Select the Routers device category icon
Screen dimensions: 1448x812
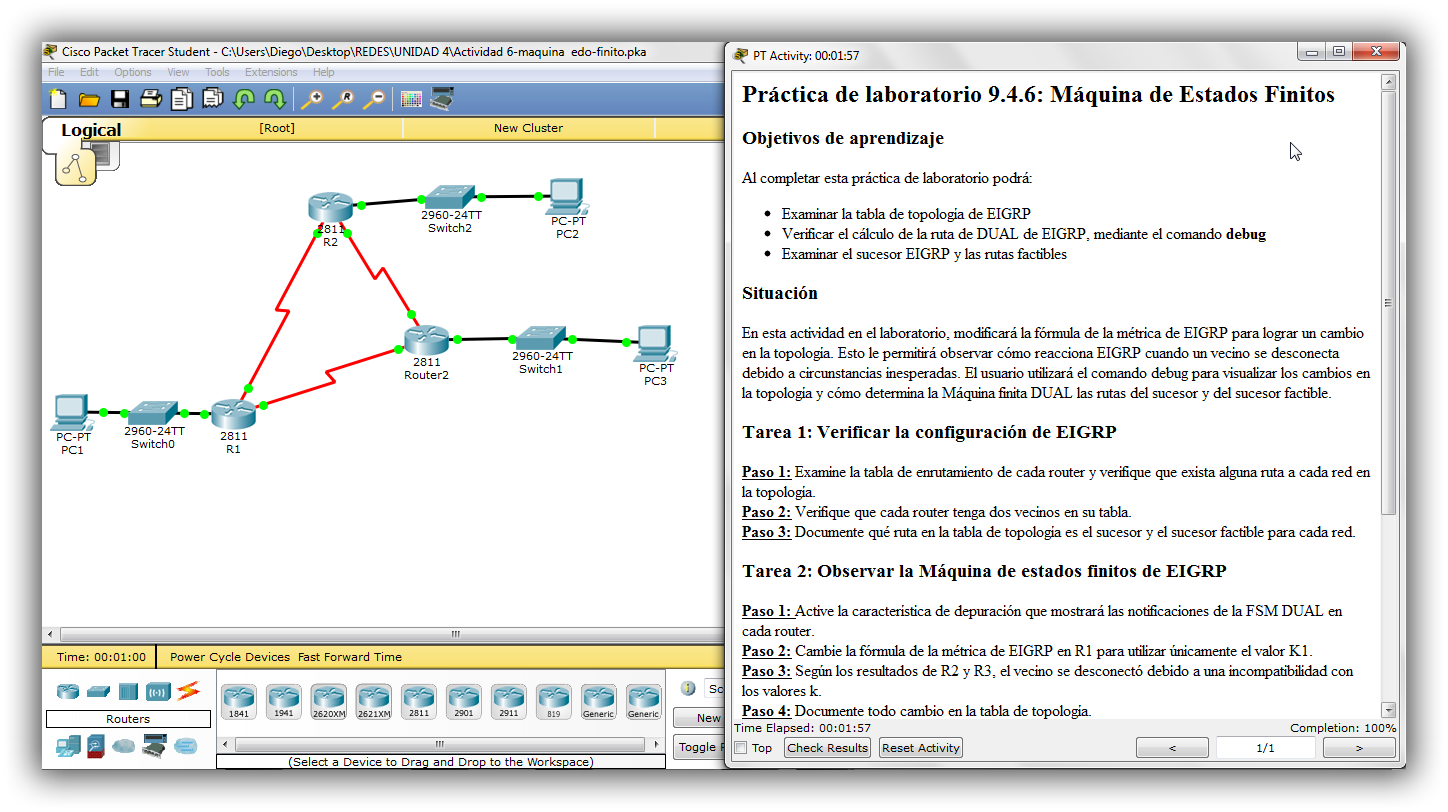pyautogui.click(x=68, y=690)
